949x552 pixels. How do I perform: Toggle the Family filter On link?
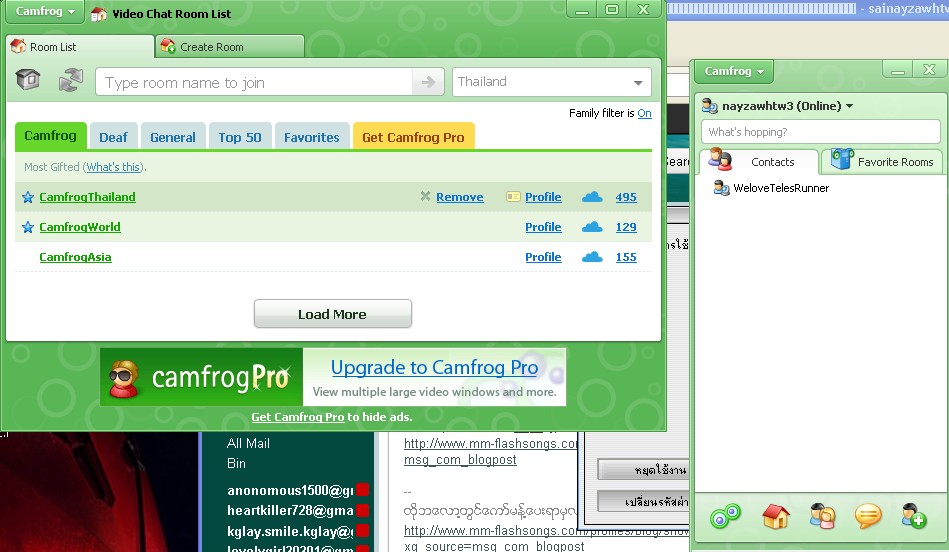(x=644, y=113)
